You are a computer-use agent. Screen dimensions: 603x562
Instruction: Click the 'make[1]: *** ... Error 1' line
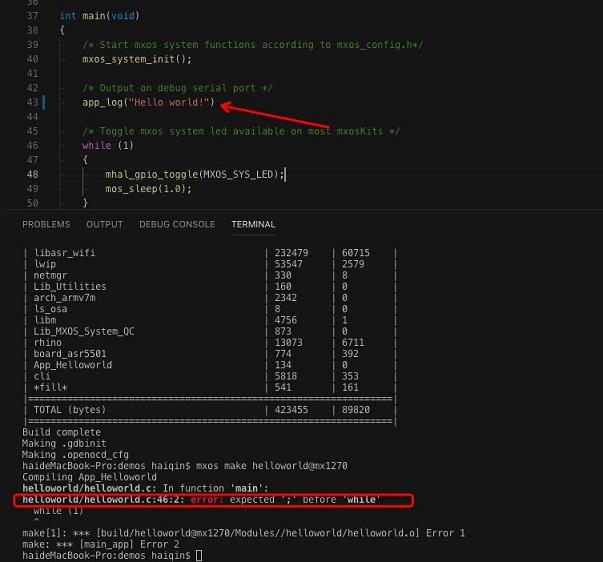point(243,533)
